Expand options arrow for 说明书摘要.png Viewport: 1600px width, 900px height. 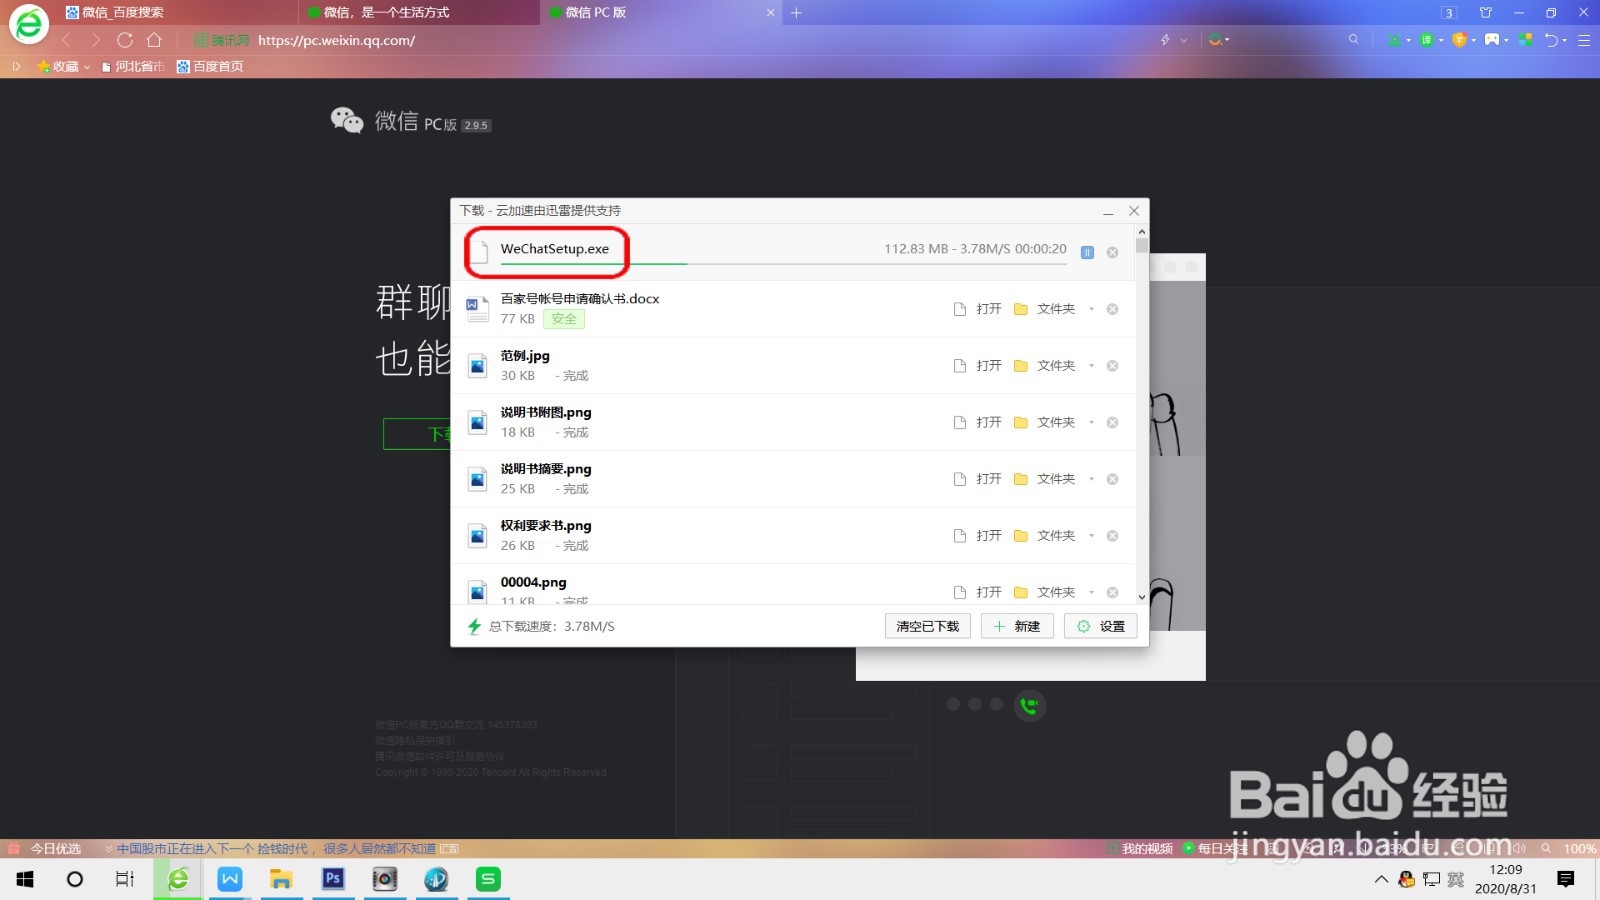click(1091, 479)
